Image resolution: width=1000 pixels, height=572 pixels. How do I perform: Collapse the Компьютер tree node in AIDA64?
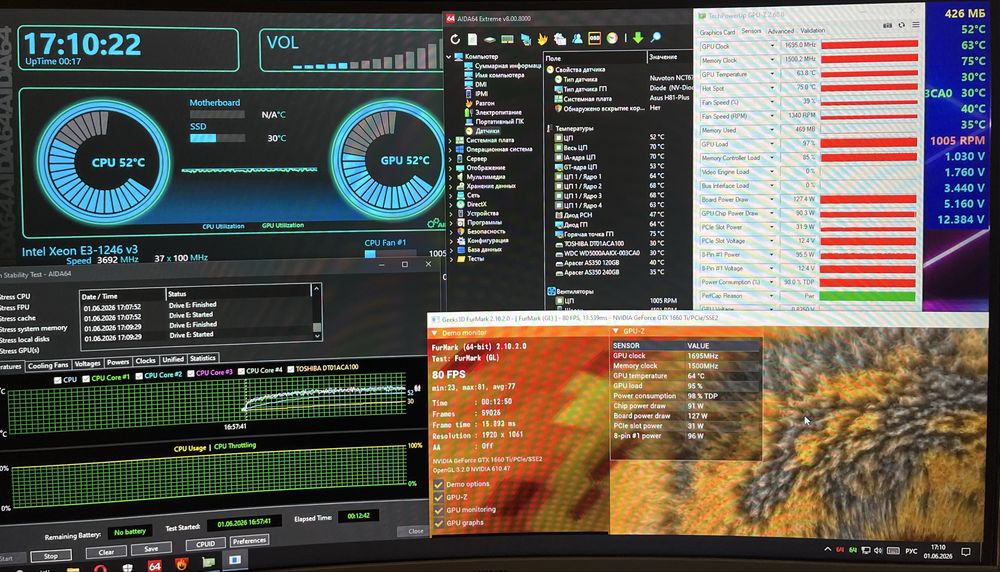click(449, 57)
